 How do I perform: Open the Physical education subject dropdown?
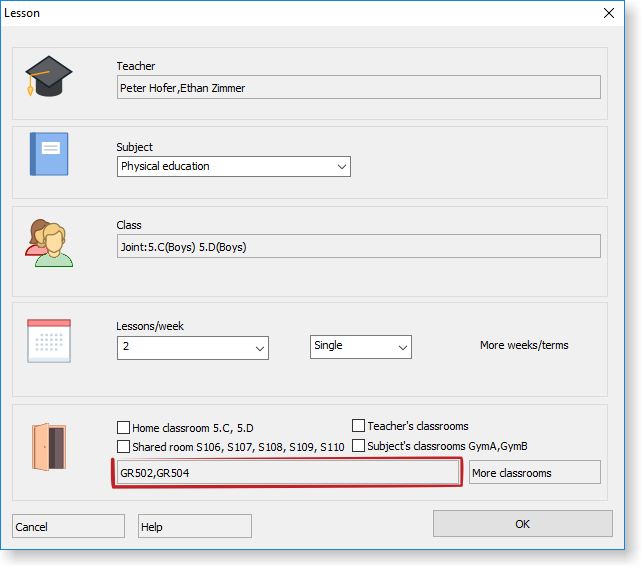233,166
